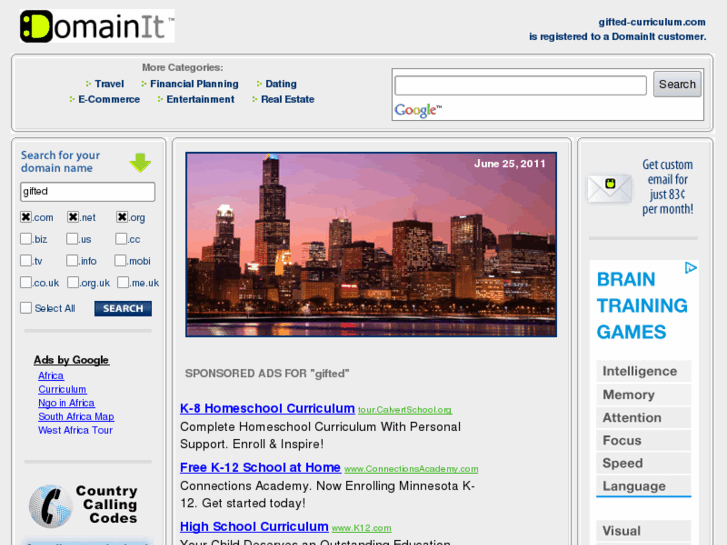Toggle the .com checkbox

[x=26, y=217]
